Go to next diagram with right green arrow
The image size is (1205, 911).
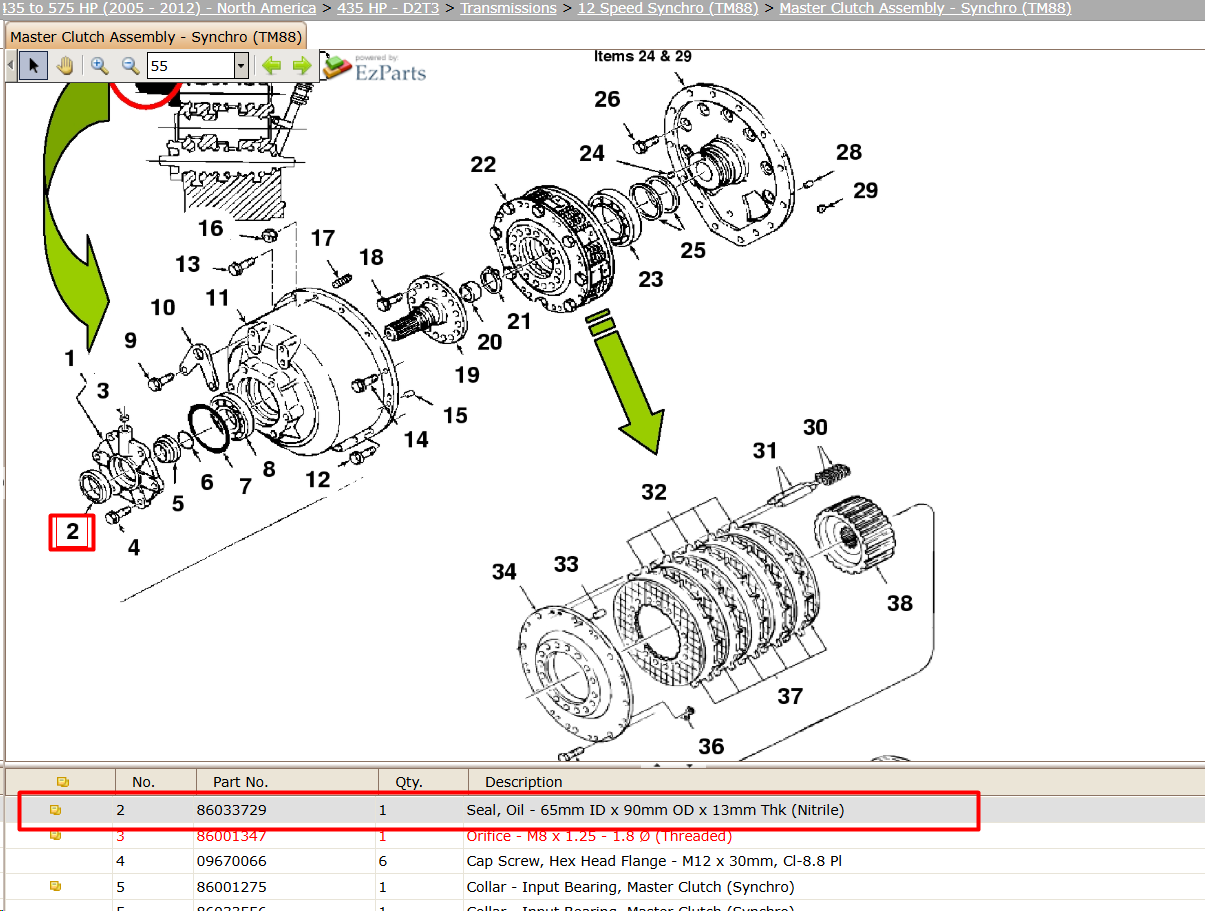point(302,67)
